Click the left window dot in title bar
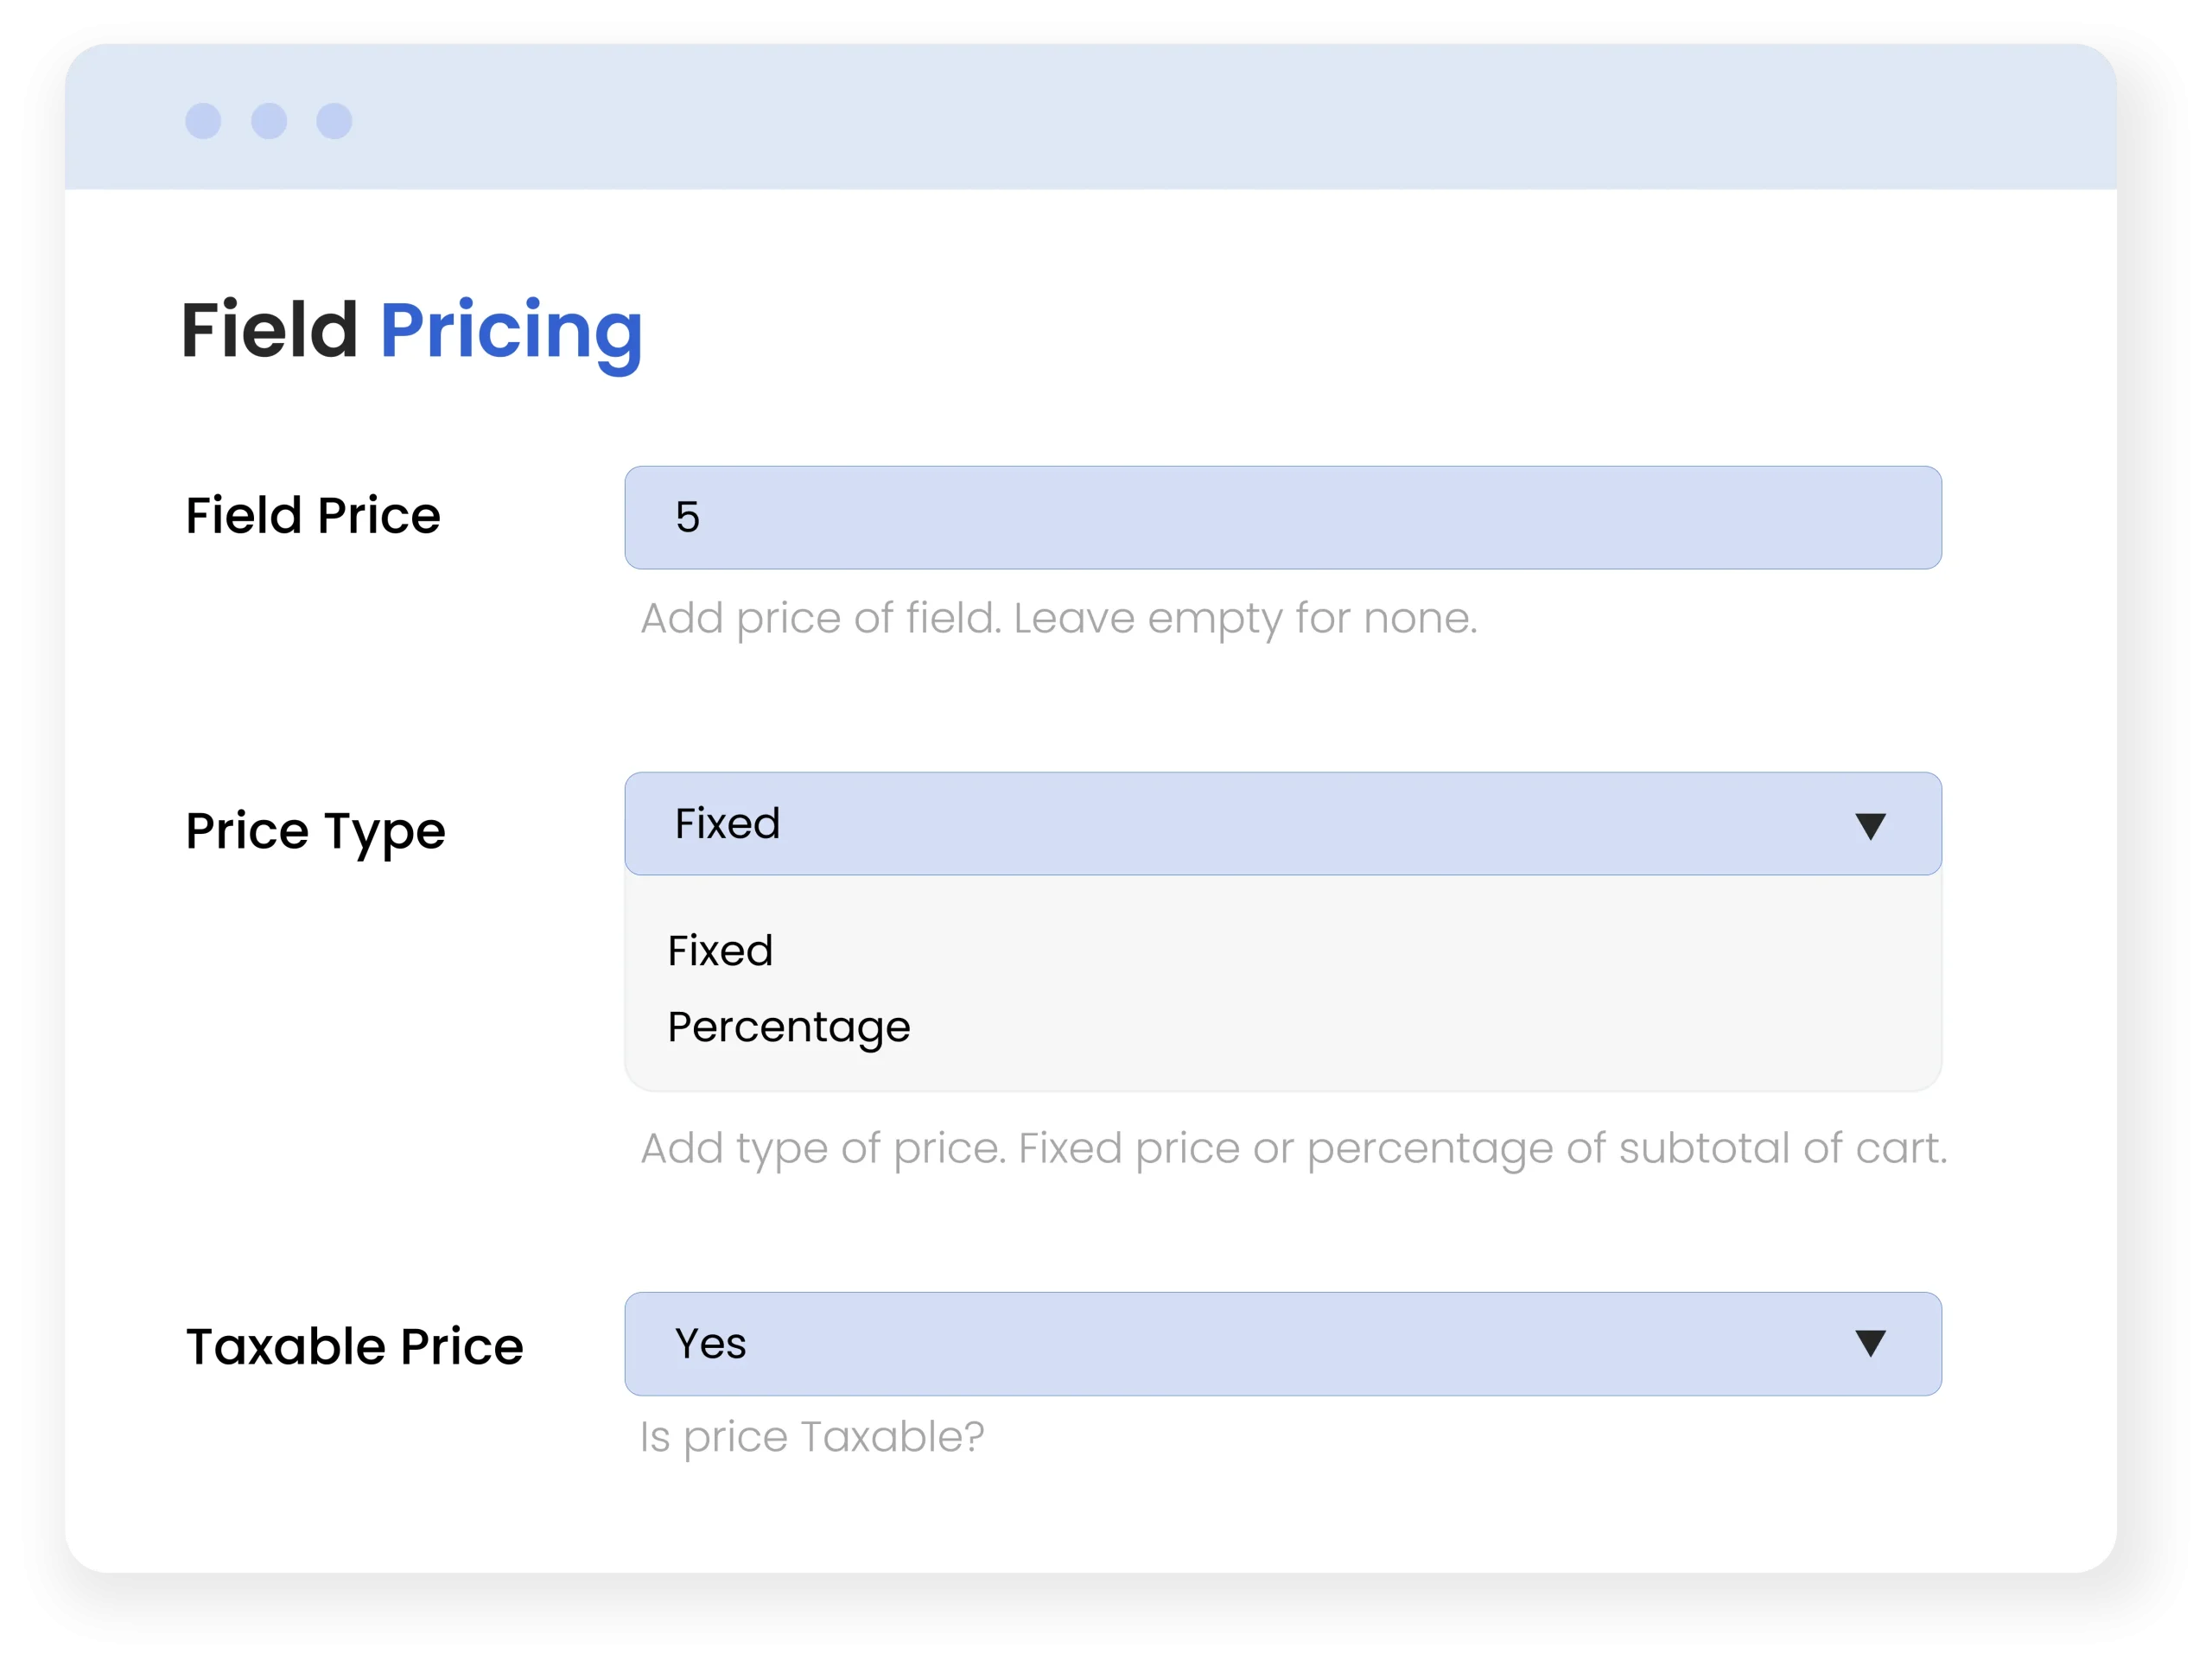 tap(203, 121)
